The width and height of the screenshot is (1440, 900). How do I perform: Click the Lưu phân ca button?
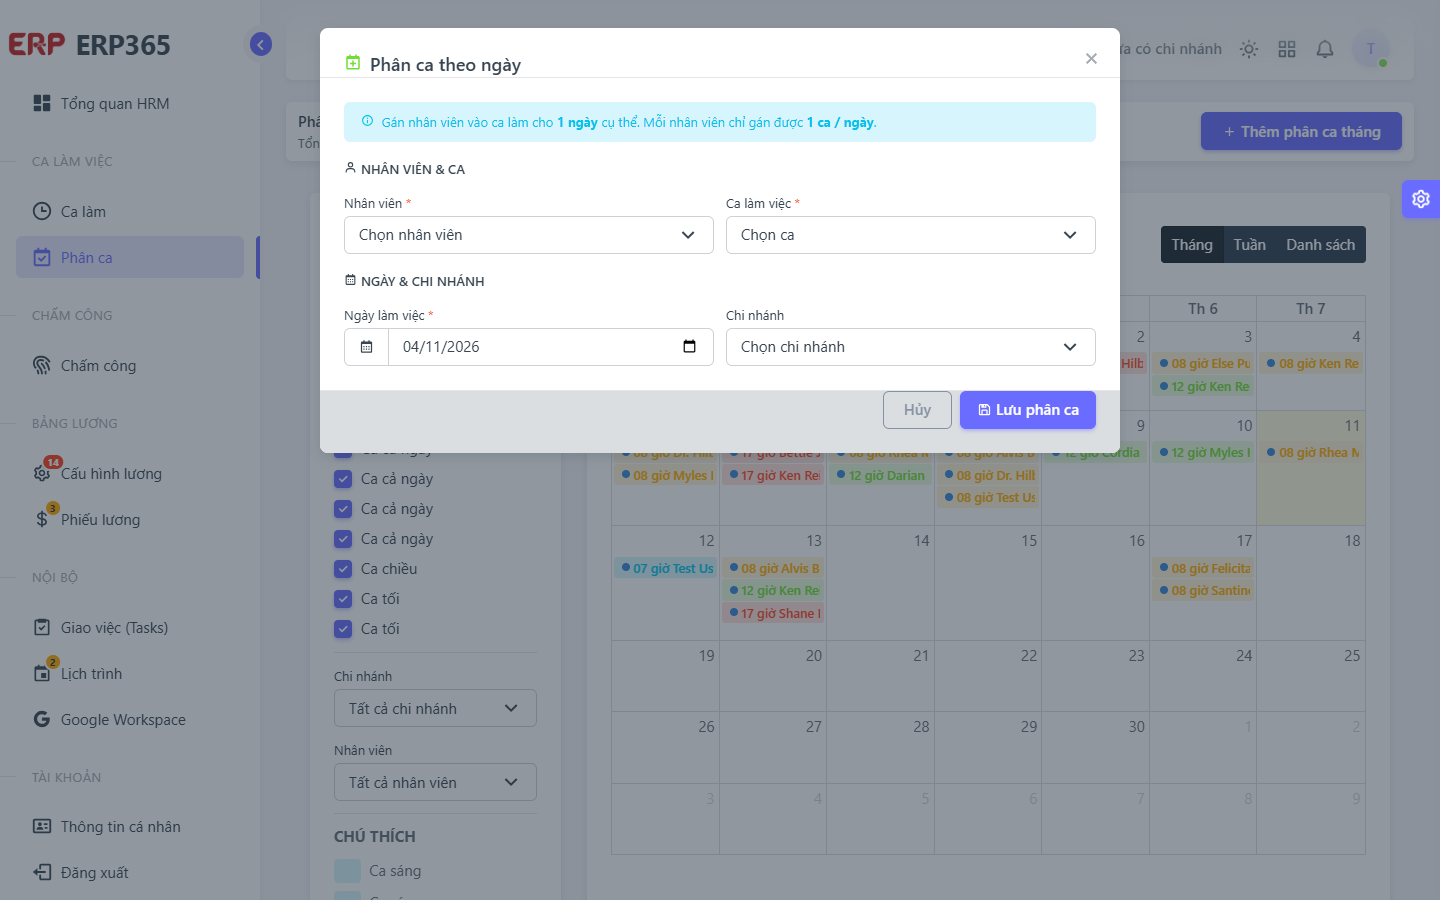(1028, 410)
